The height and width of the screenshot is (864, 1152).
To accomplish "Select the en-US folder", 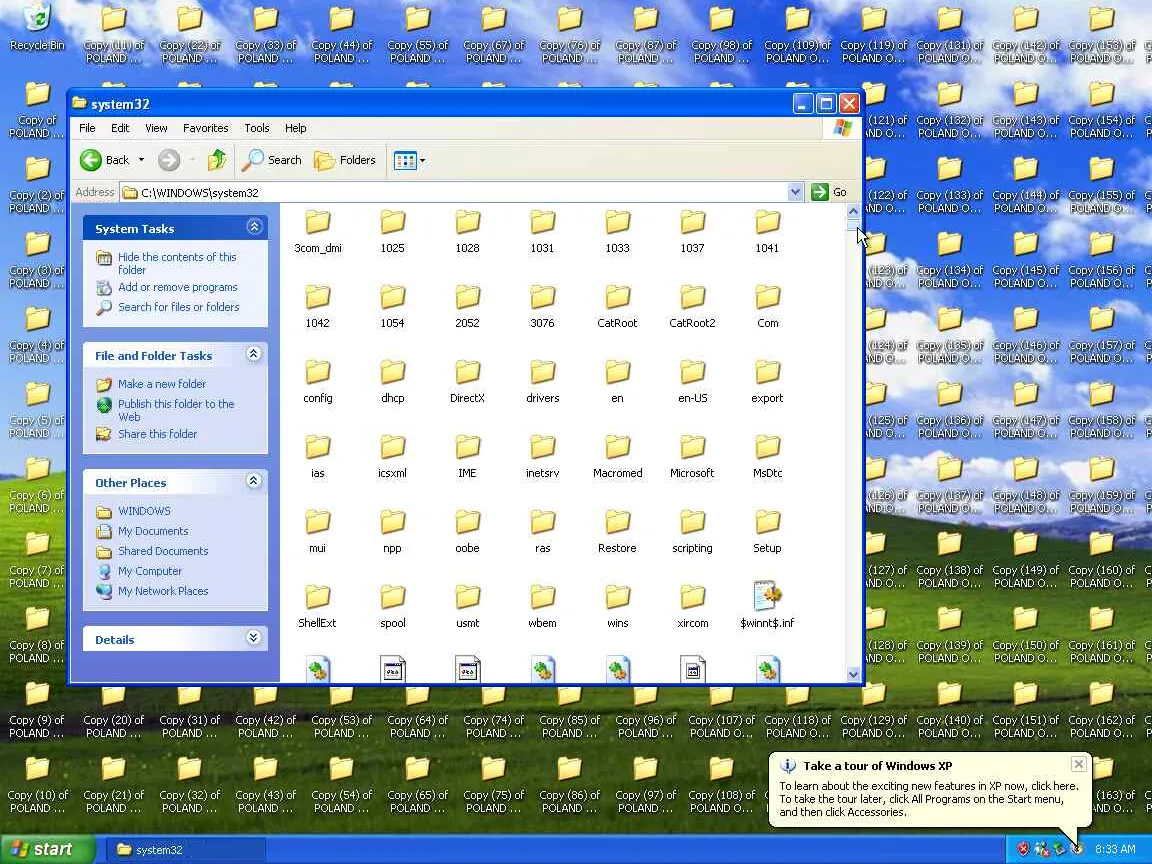I will pyautogui.click(x=692, y=382).
